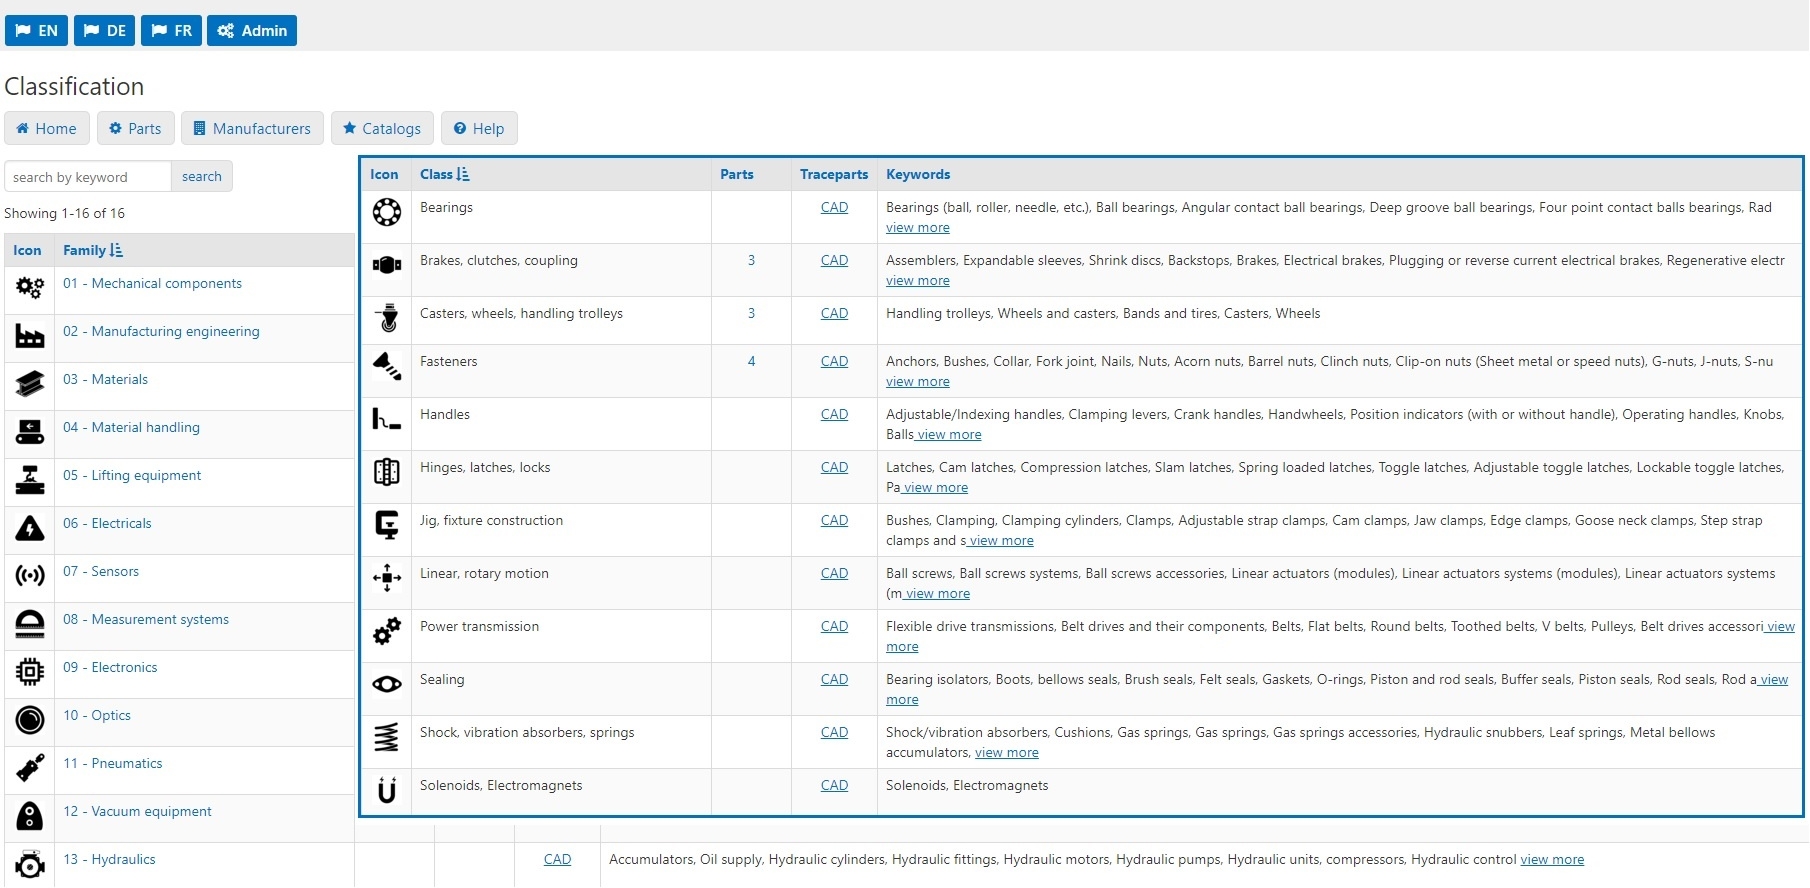Expand 'view more' for Linear, rotary motion
Viewport: 1810px width, 888px height.
tap(938, 594)
